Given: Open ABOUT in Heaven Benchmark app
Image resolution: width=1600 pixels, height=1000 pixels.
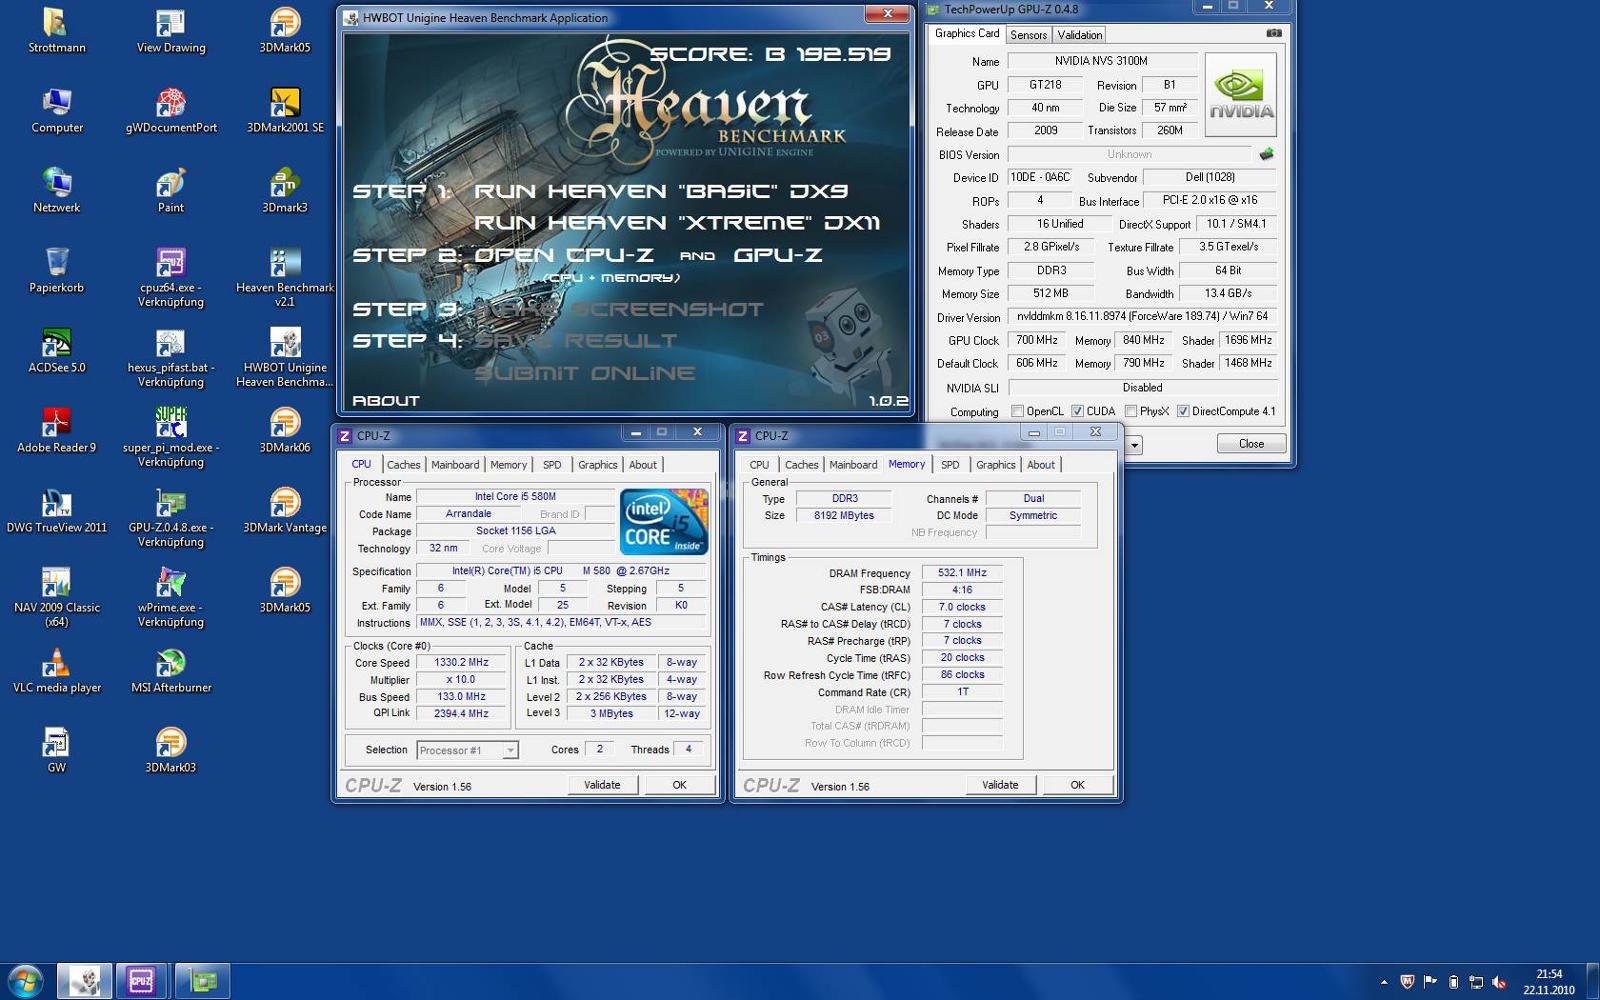Looking at the screenshot, I should tap(386, 401).
